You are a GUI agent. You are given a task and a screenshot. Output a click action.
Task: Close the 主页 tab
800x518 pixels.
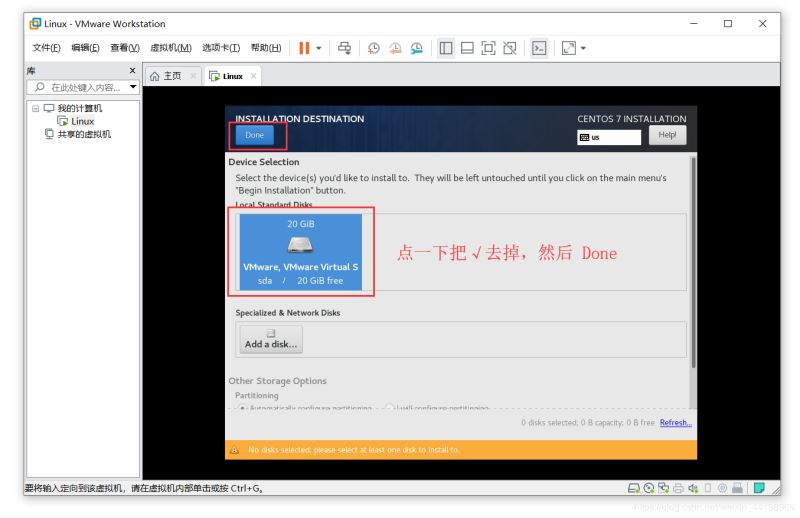pos(193,76)
